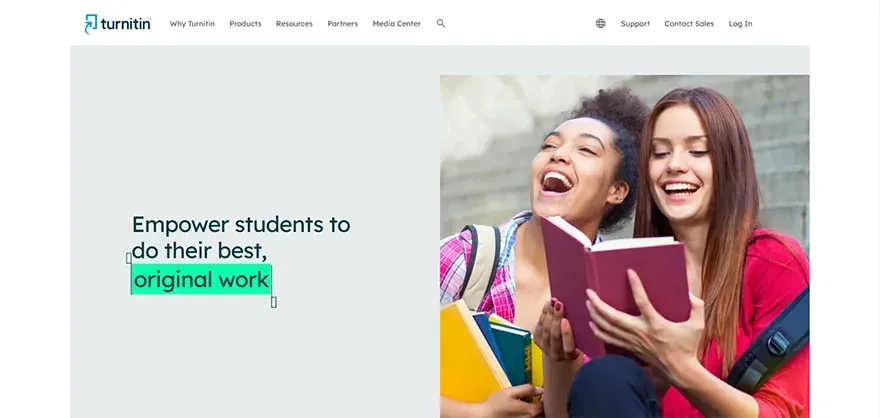Click the hero photo of two students
Viewport: 880px width, 418px height.
pos(625,246)
